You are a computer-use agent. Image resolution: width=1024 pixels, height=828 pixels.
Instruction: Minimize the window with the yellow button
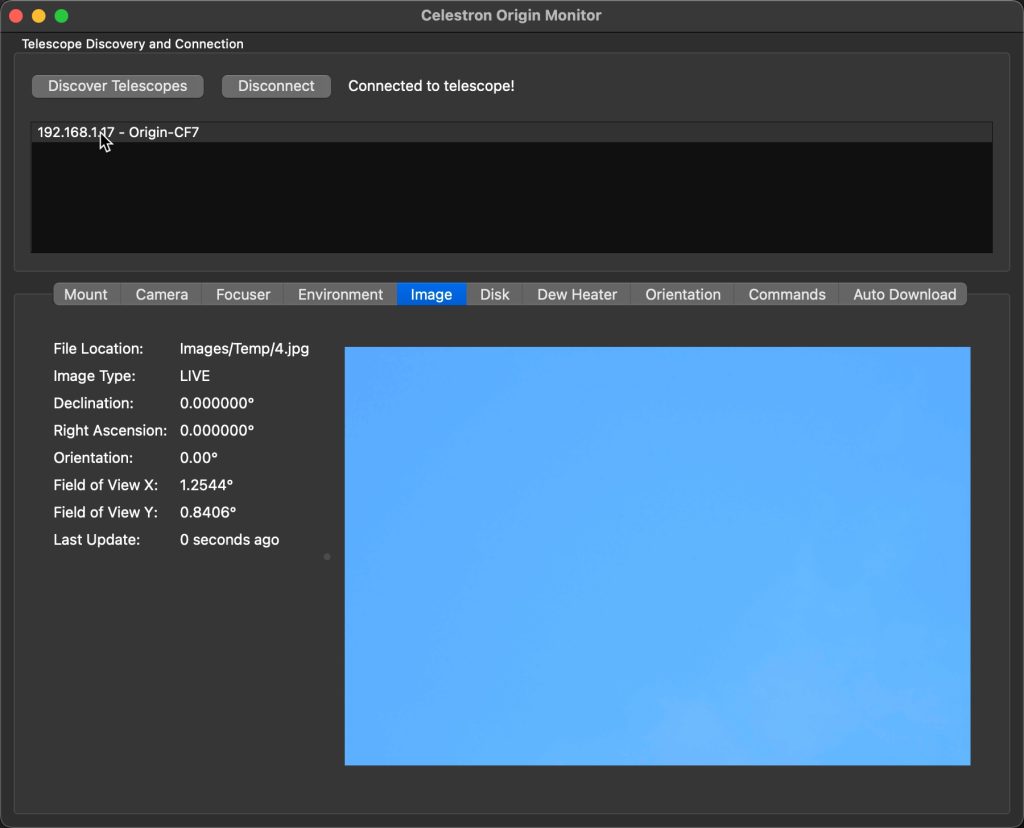[x=39, y=16]
